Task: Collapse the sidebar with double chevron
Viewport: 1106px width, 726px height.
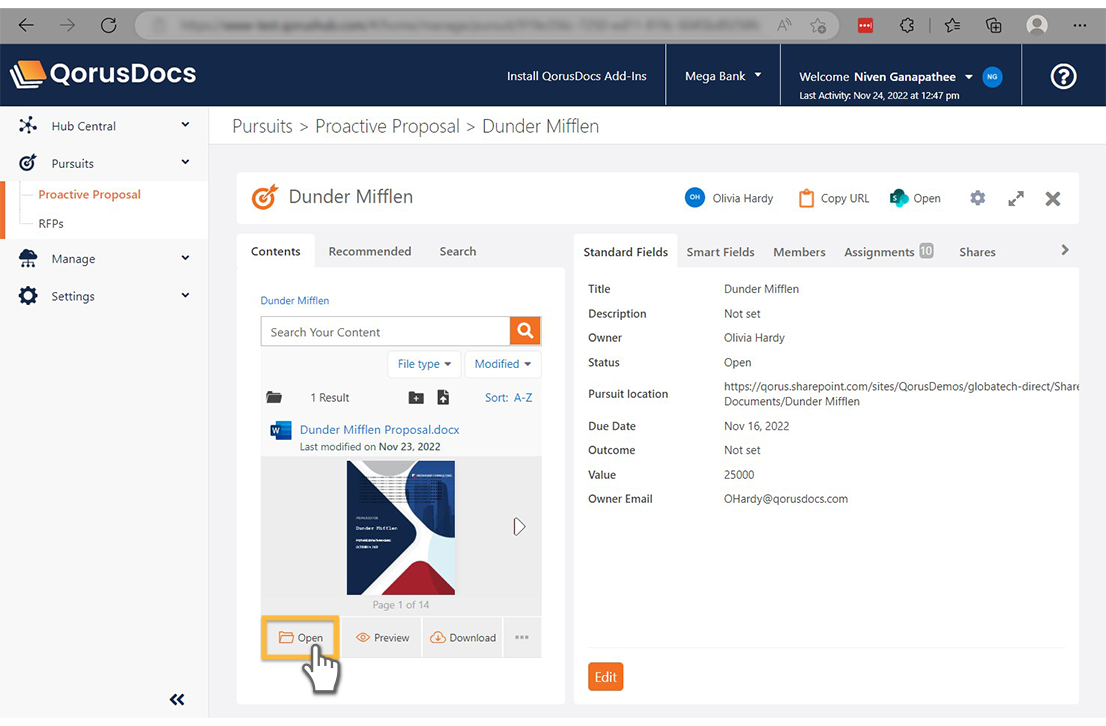Action: point(177,699)
